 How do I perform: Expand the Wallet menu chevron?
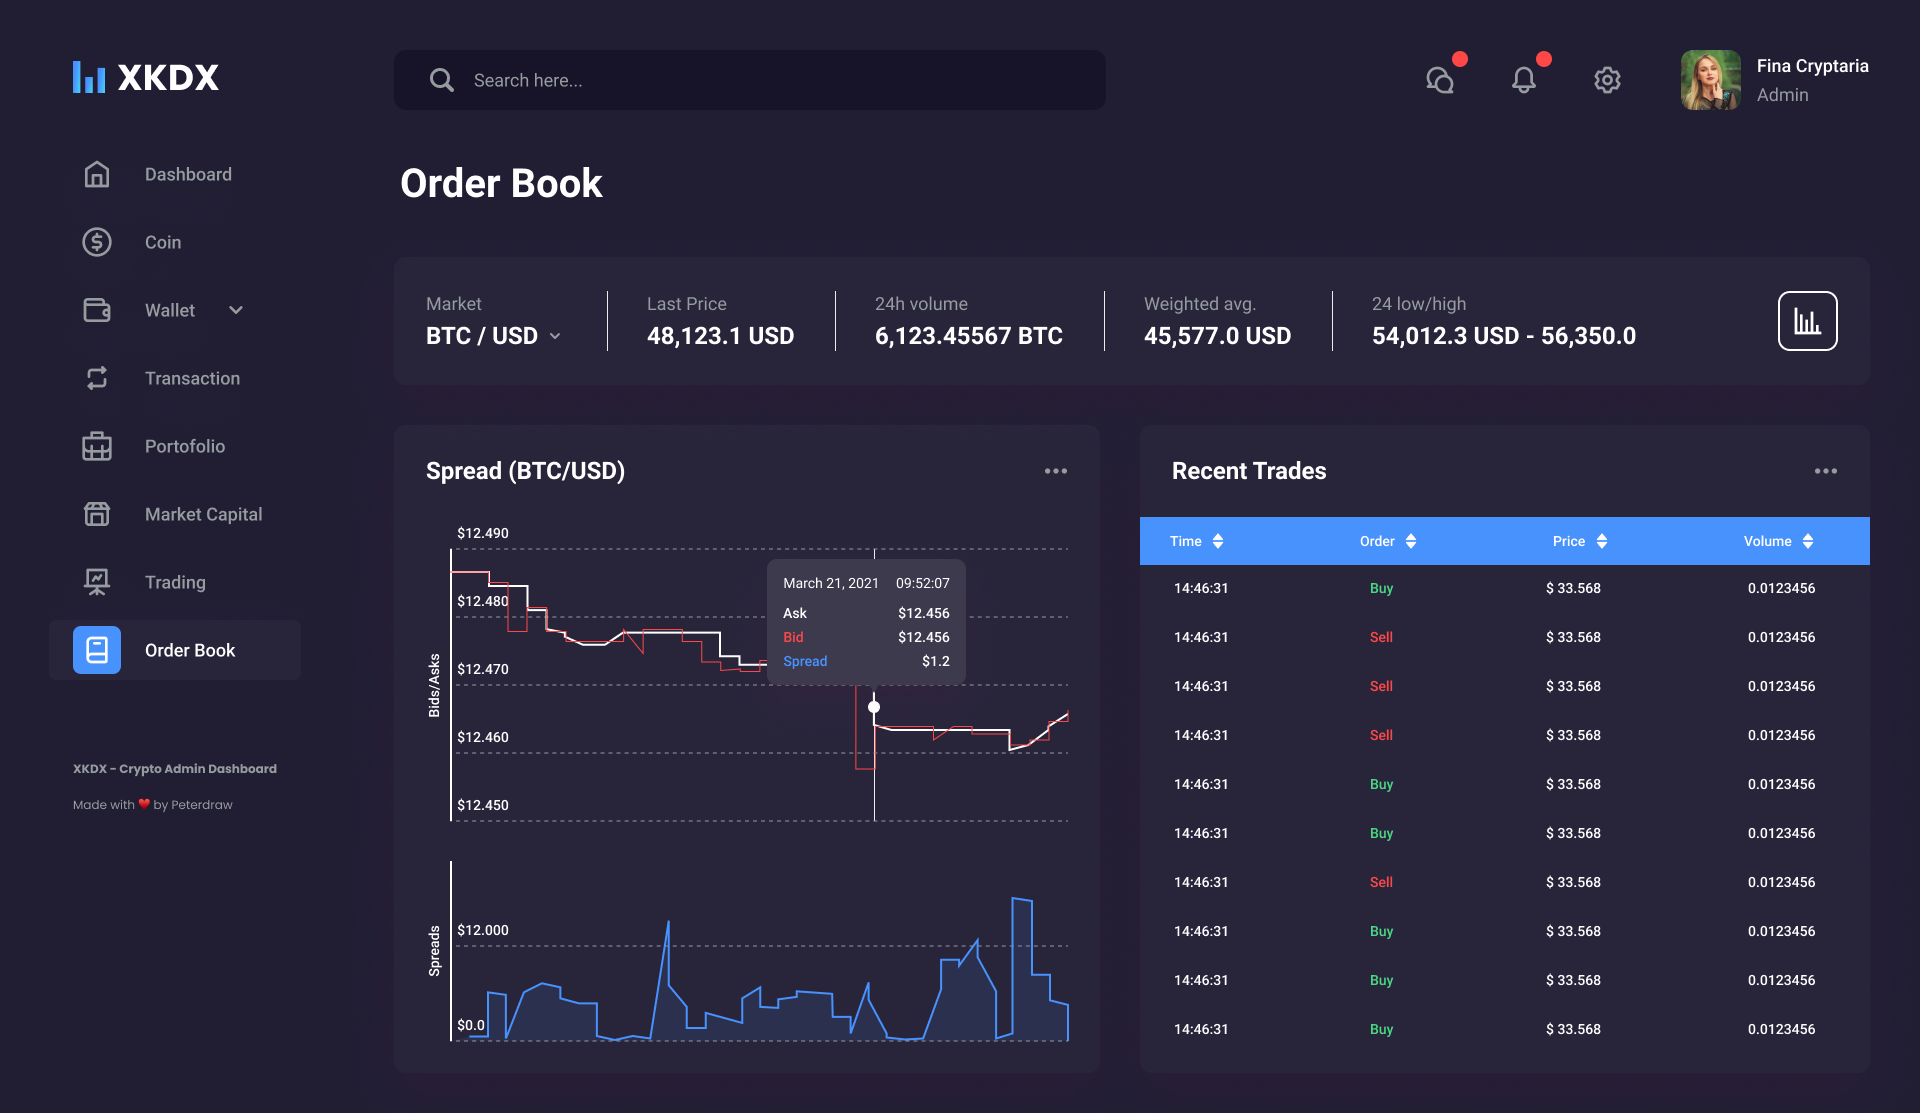[236, 310]
